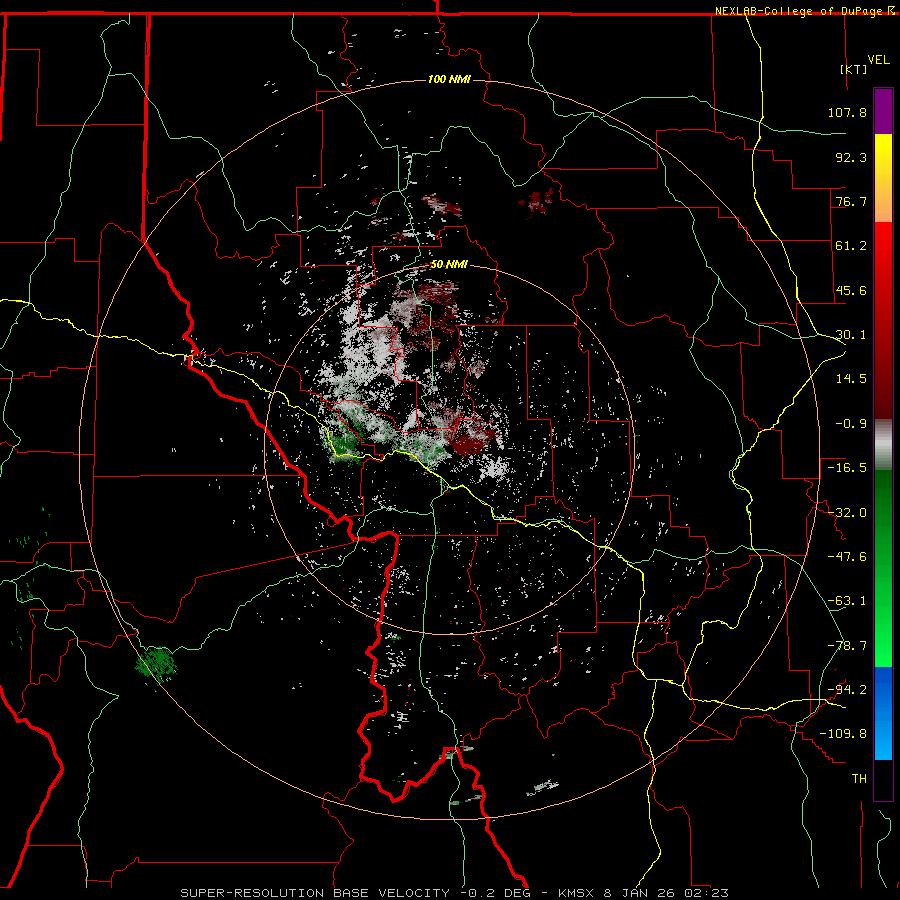Select the -0.9 knot legend value
Image resolution: width=900 pixels, height=900 pixels.
click(x=851, y=424)
